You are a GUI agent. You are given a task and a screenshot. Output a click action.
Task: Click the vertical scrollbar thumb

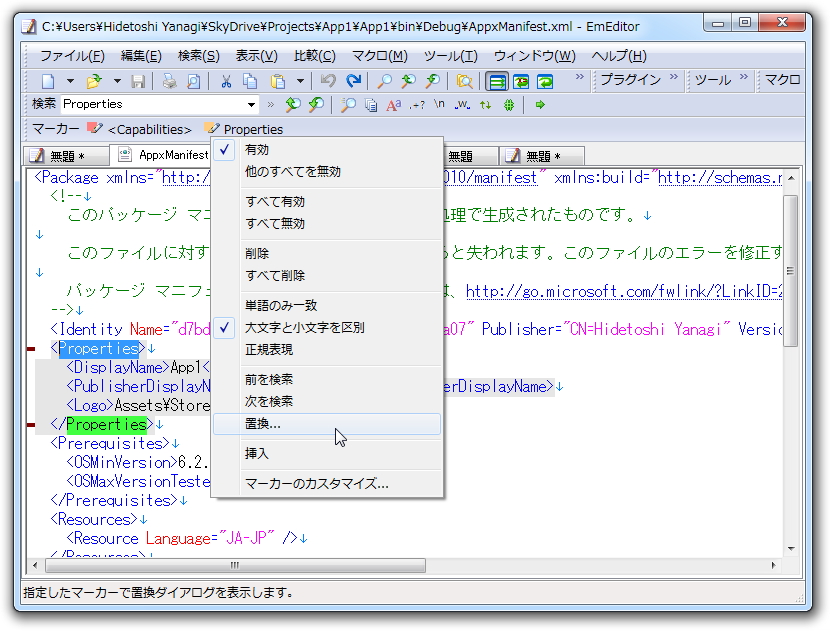point(790,271)
